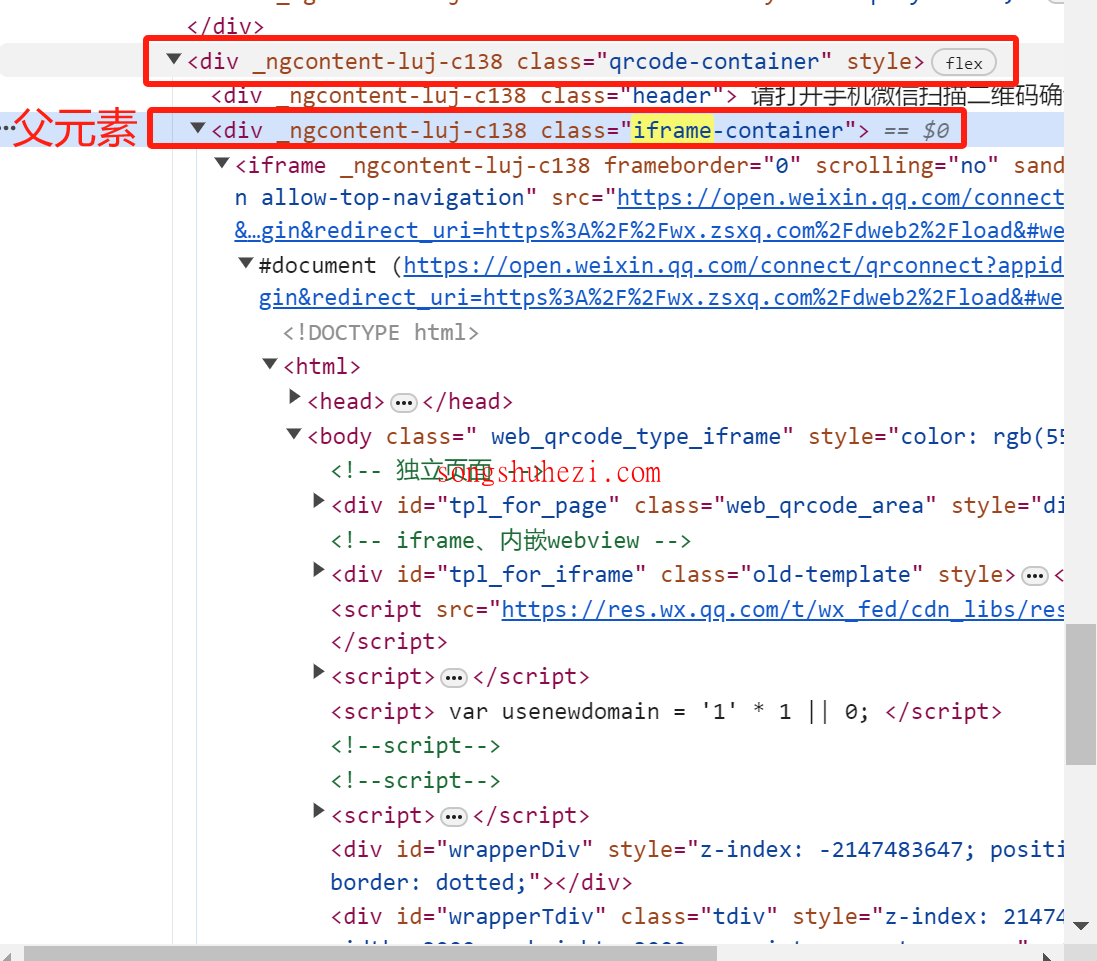Click the vertical scrollbar thumb
The image size is (1097, 961).
coord(1081,694)
